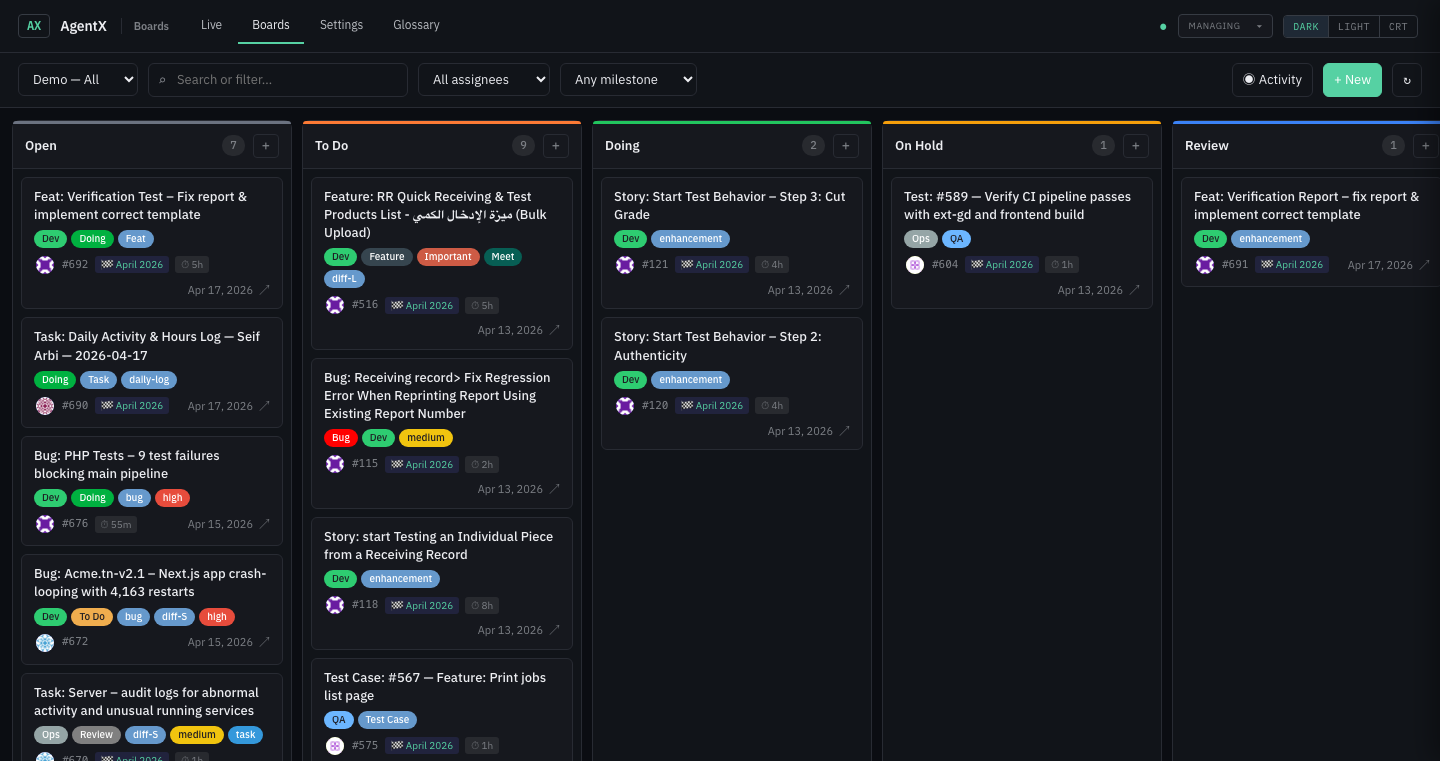This screenshot has height=761, width=1440.
Task: Click the Important label on card #516
Action: click(448, 257)
